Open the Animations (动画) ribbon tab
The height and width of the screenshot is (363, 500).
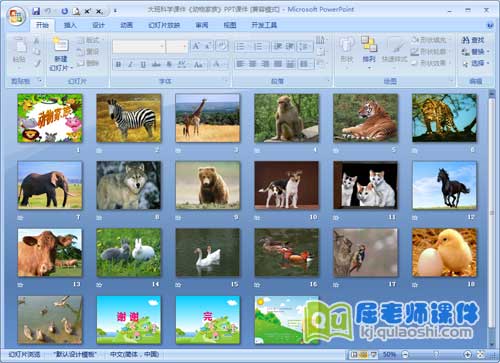[x=126, y=25]
